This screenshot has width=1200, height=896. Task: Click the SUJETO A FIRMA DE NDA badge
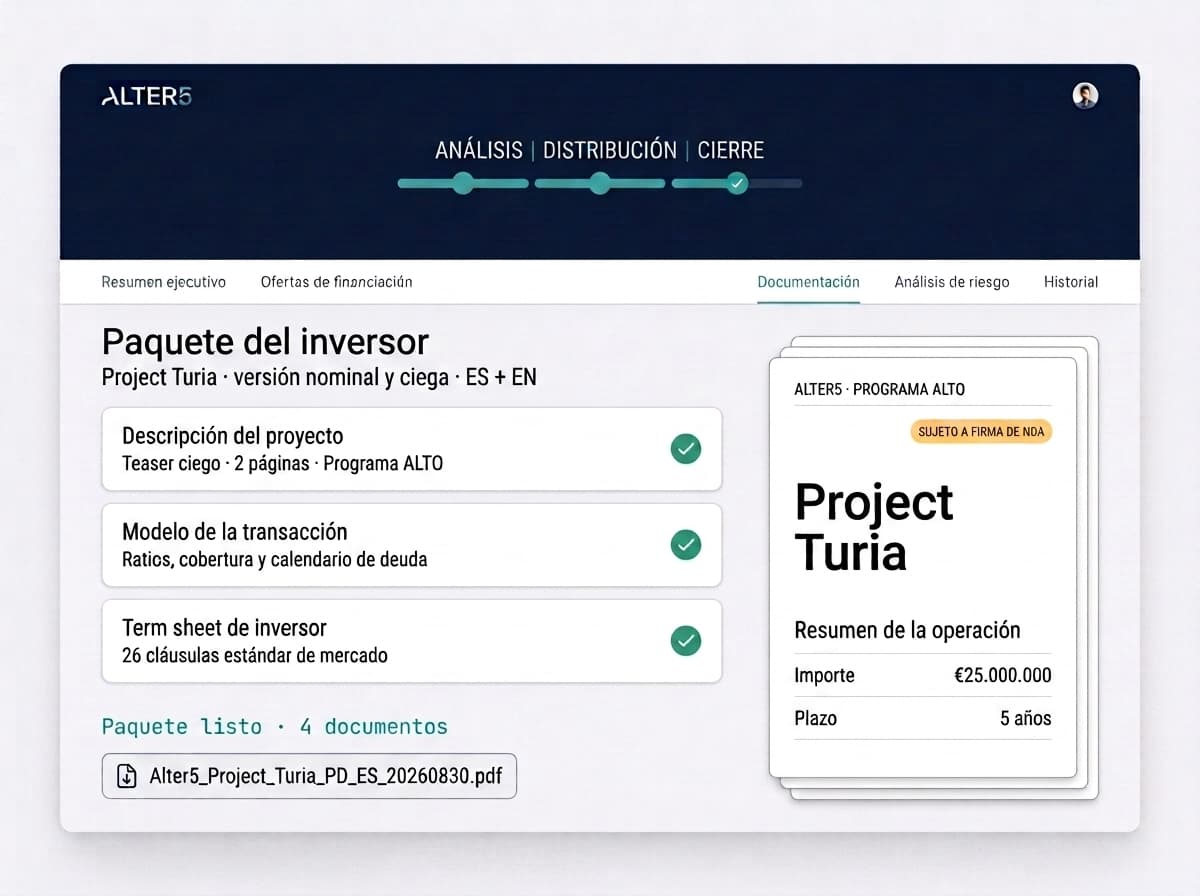pyautogui.click(x=981, y=432)
